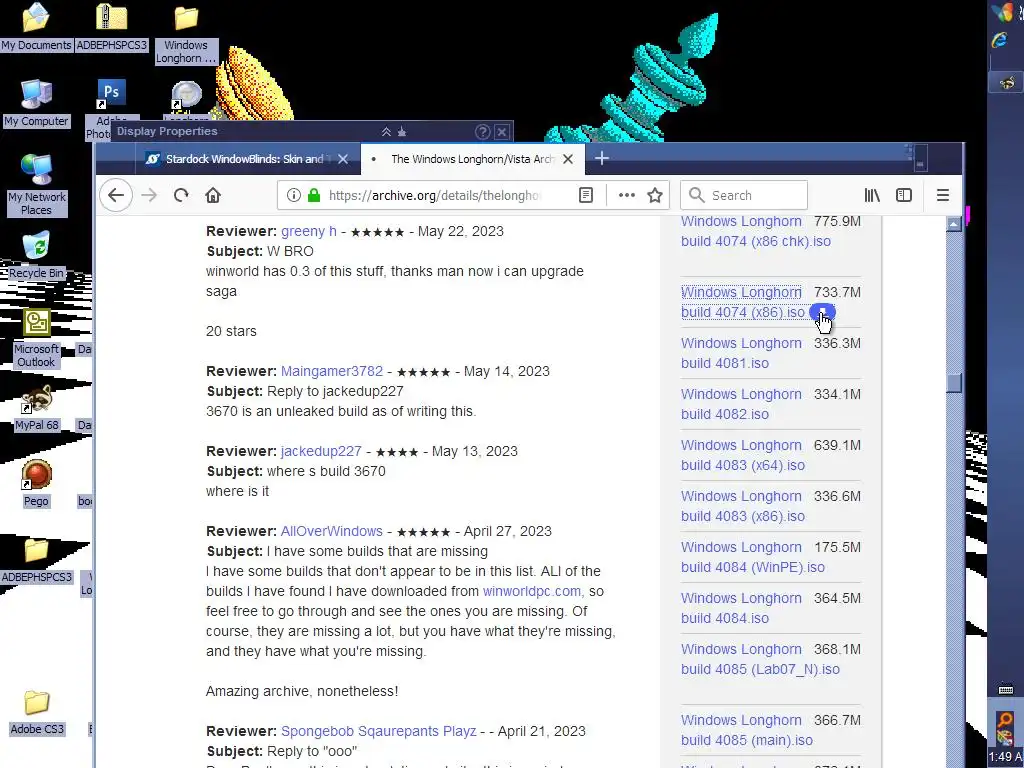Image resolution: width=1024 pixels, height=768 pixels.
Task: Select The Windows Longhorn/Vista Archive tab
Action: coord(473,159)
